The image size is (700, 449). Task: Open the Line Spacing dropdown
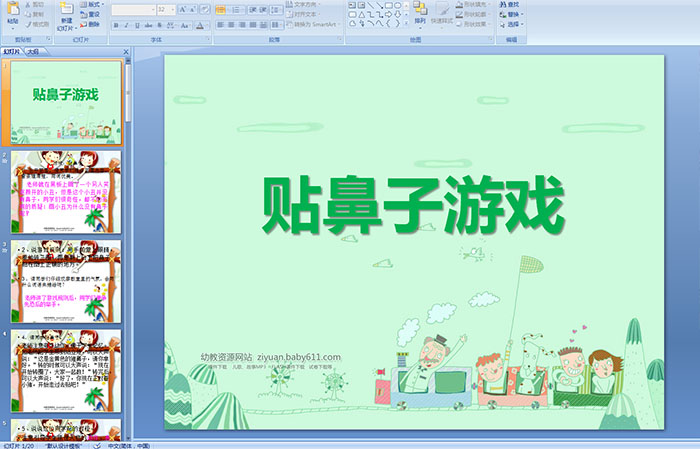[x=276, y=10]
